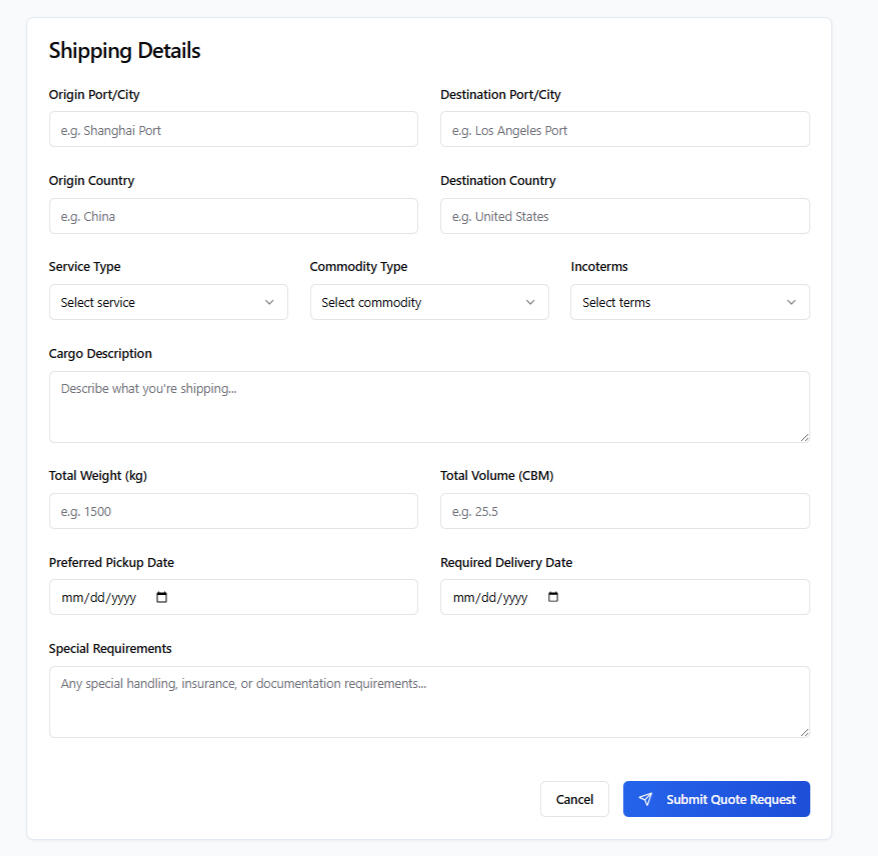Focus the Destination Country input
Screen dimensions: 878x856
[624, 216]
